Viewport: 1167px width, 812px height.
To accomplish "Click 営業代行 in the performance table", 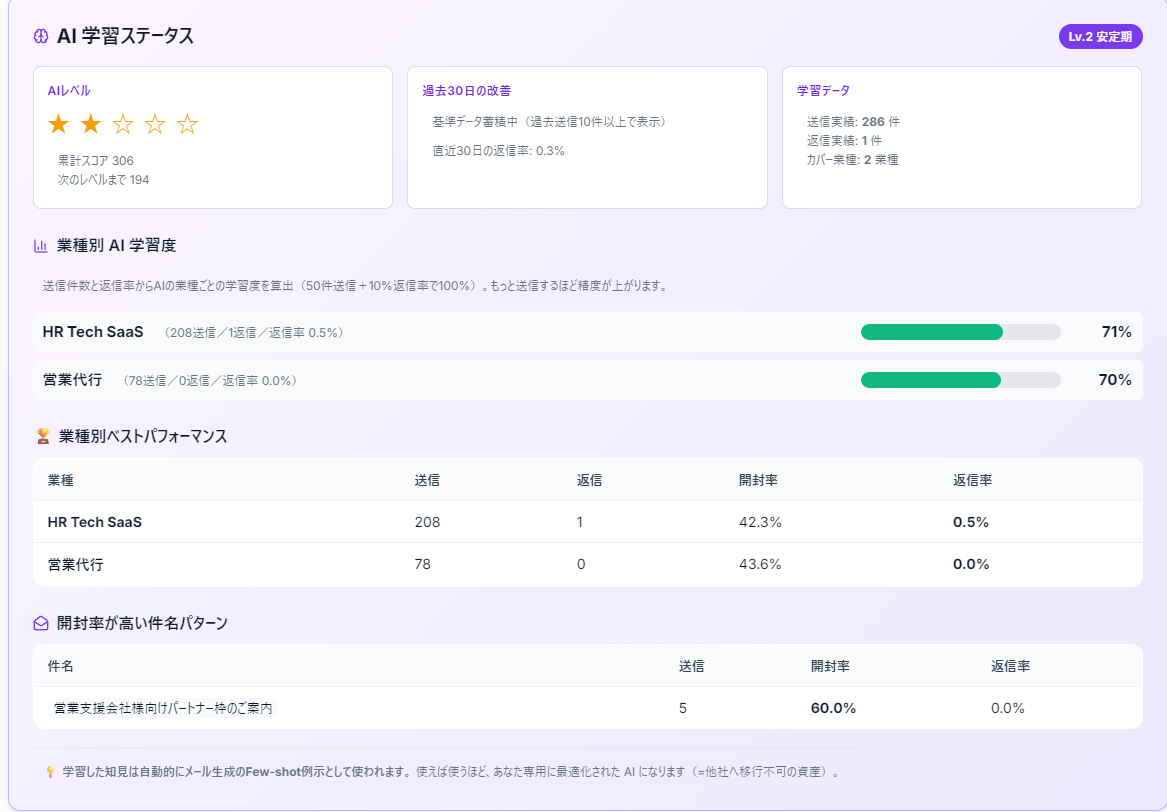I will click(75, 565).
